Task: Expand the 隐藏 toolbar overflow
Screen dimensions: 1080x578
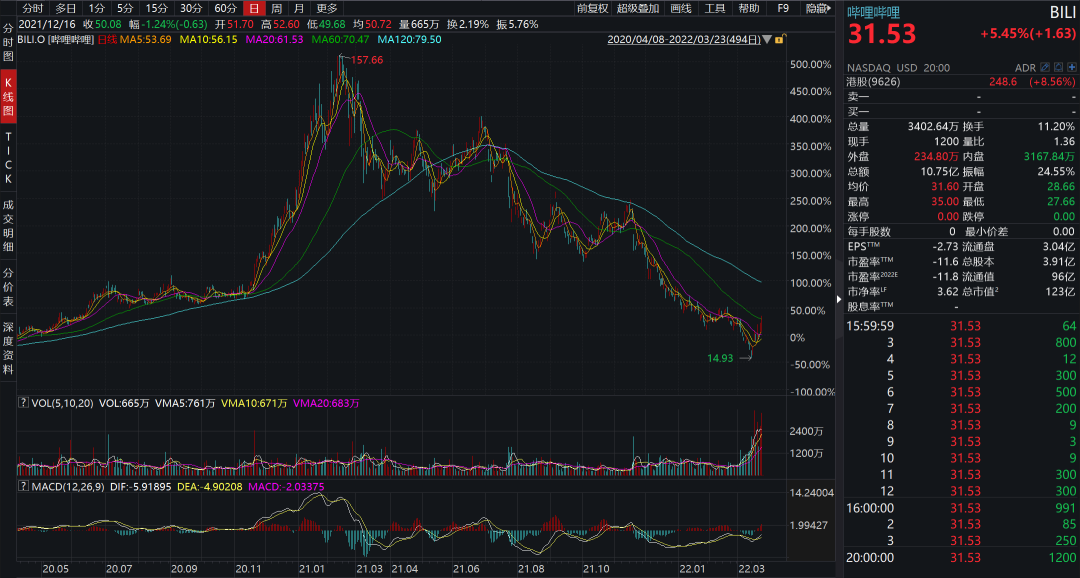Action: [818, 8]
